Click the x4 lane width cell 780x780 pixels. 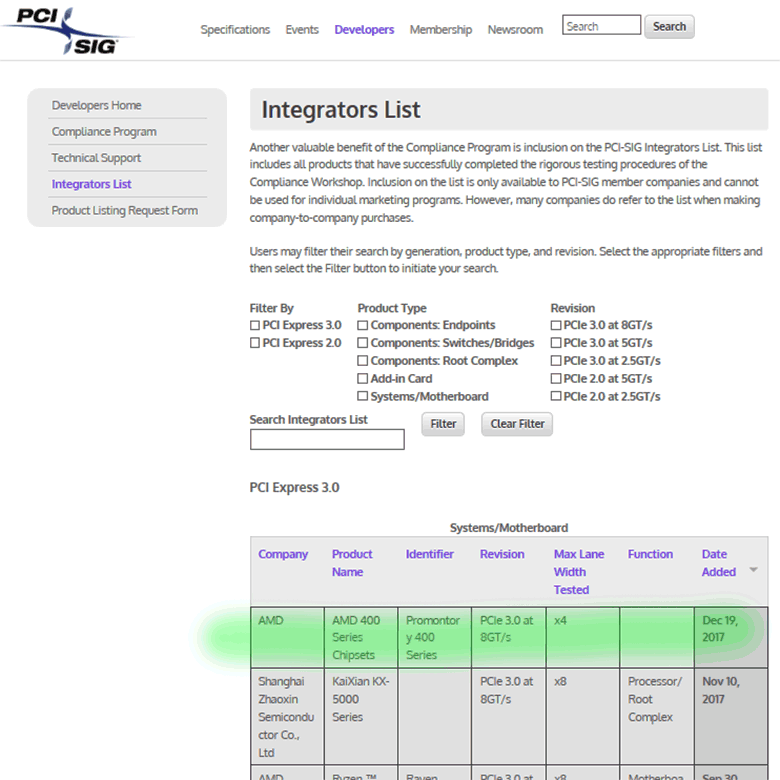coord(583,637)
